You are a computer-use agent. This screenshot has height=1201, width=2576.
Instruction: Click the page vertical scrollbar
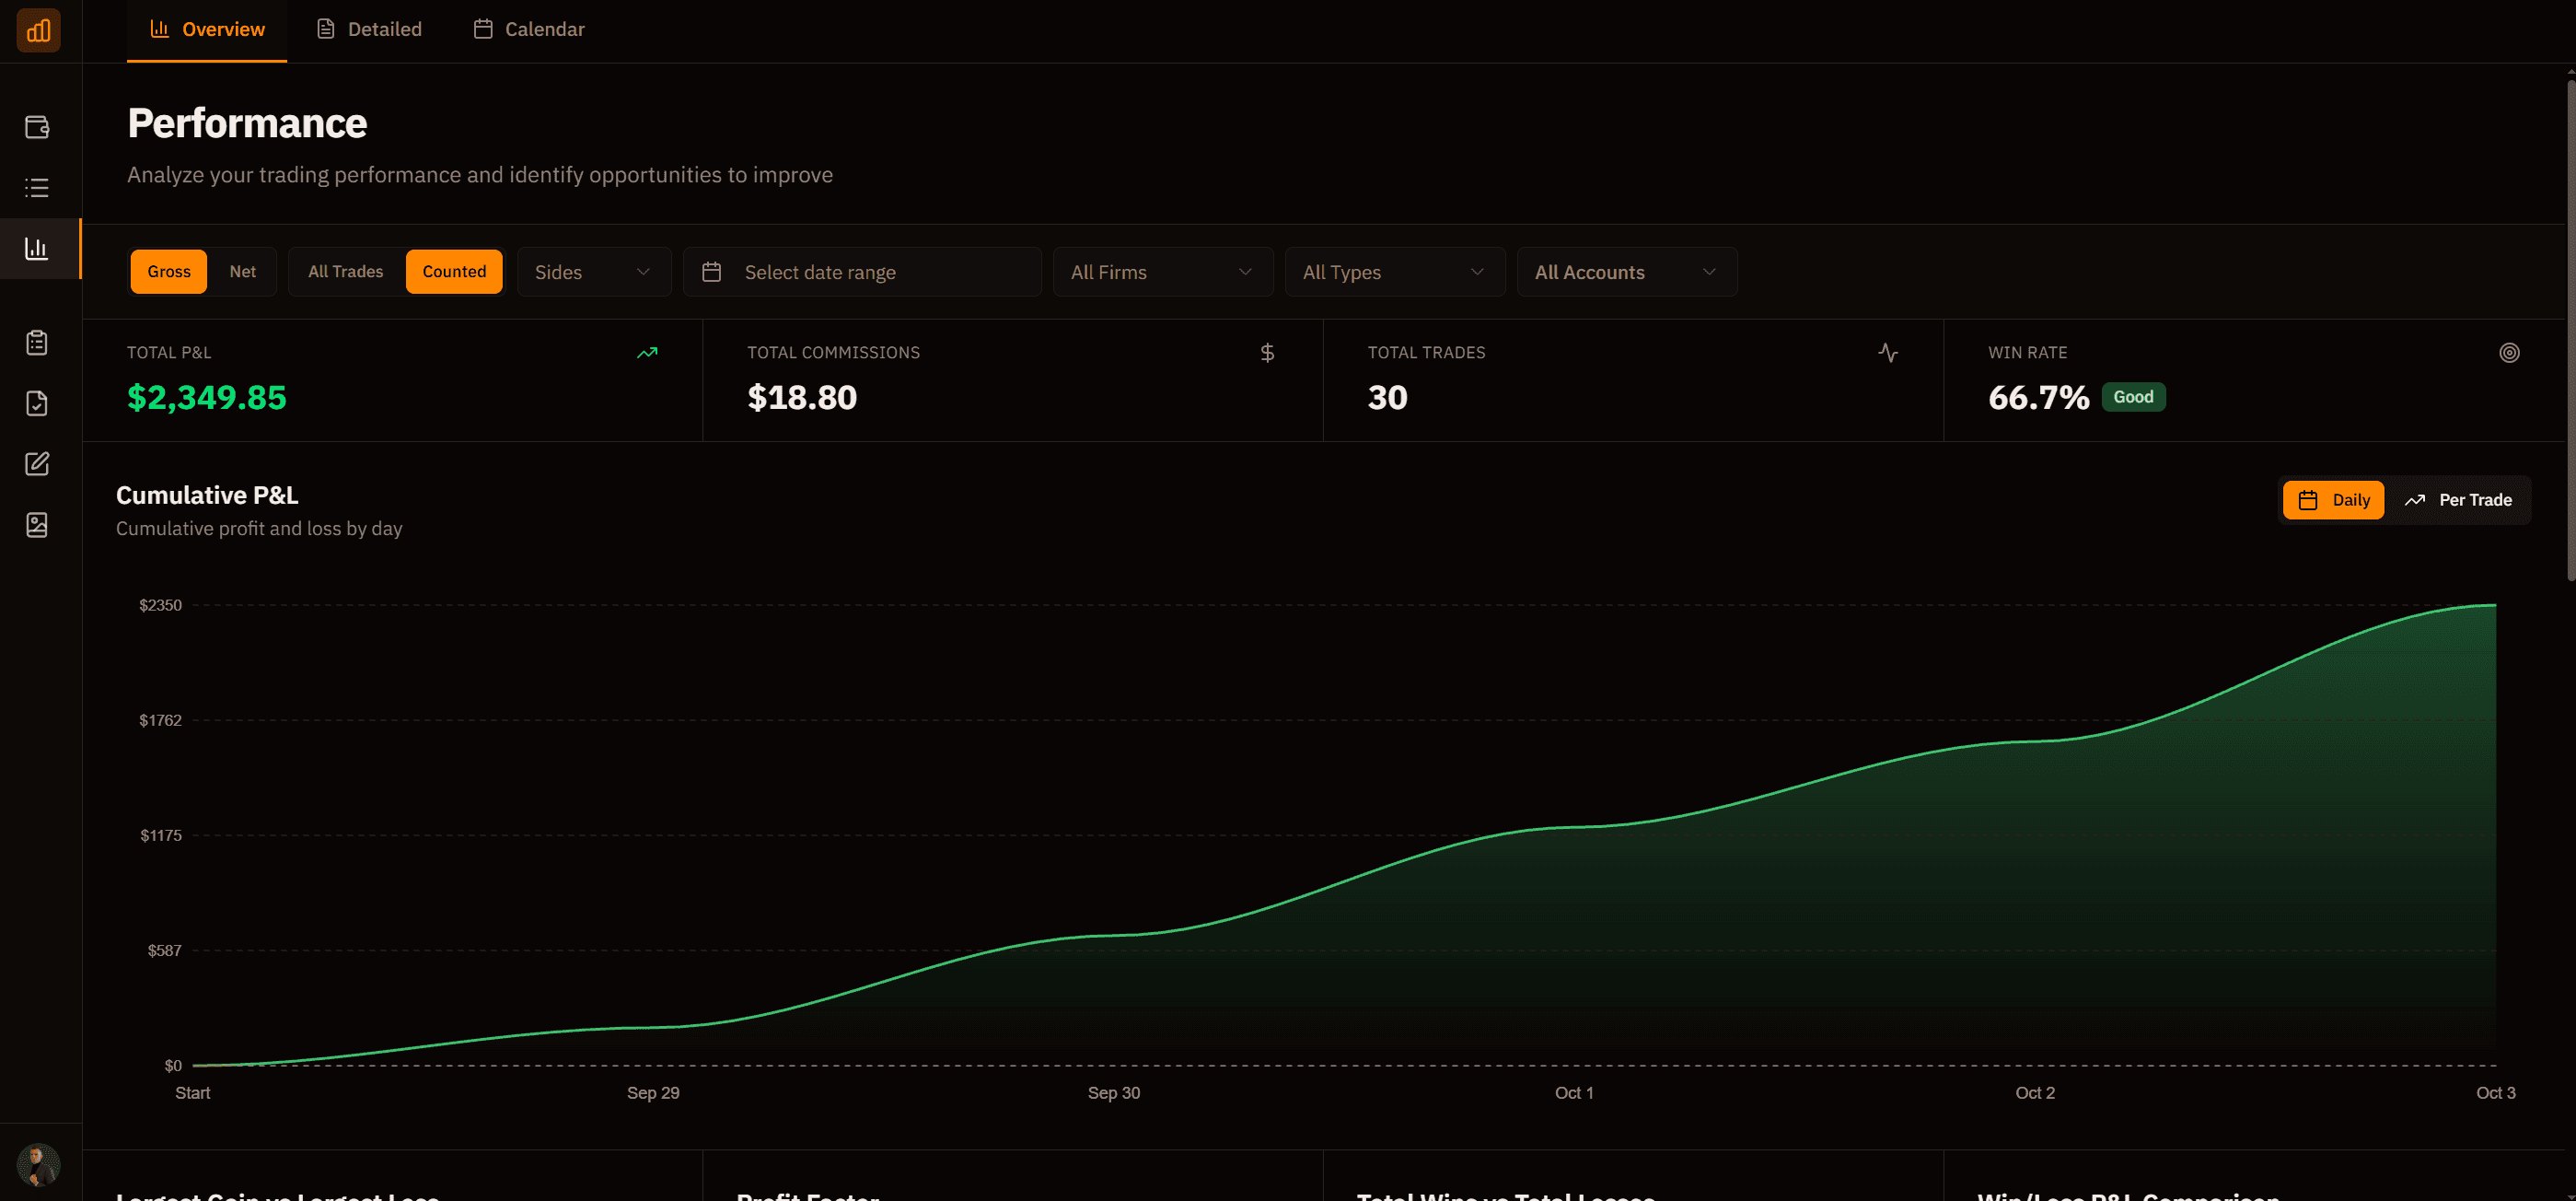[x=2569, y=330]
